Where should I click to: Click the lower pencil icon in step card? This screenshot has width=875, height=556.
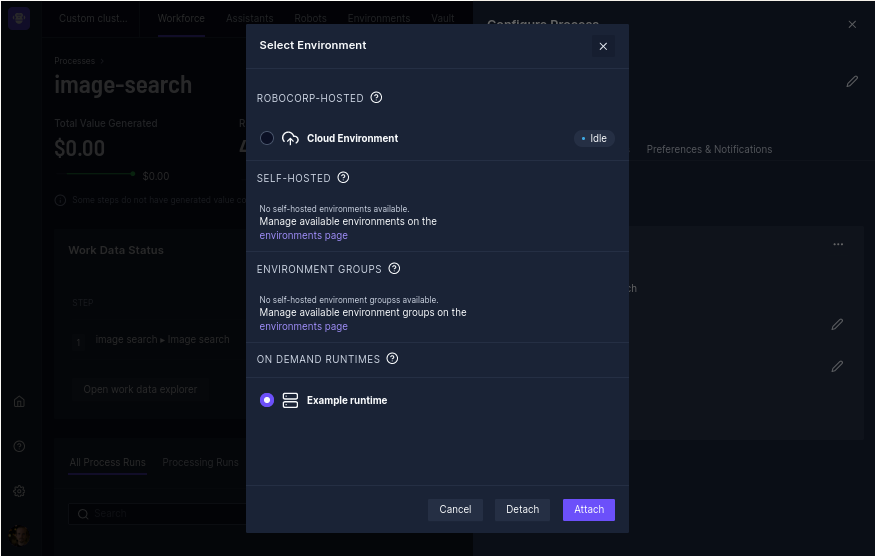point(837,366)
